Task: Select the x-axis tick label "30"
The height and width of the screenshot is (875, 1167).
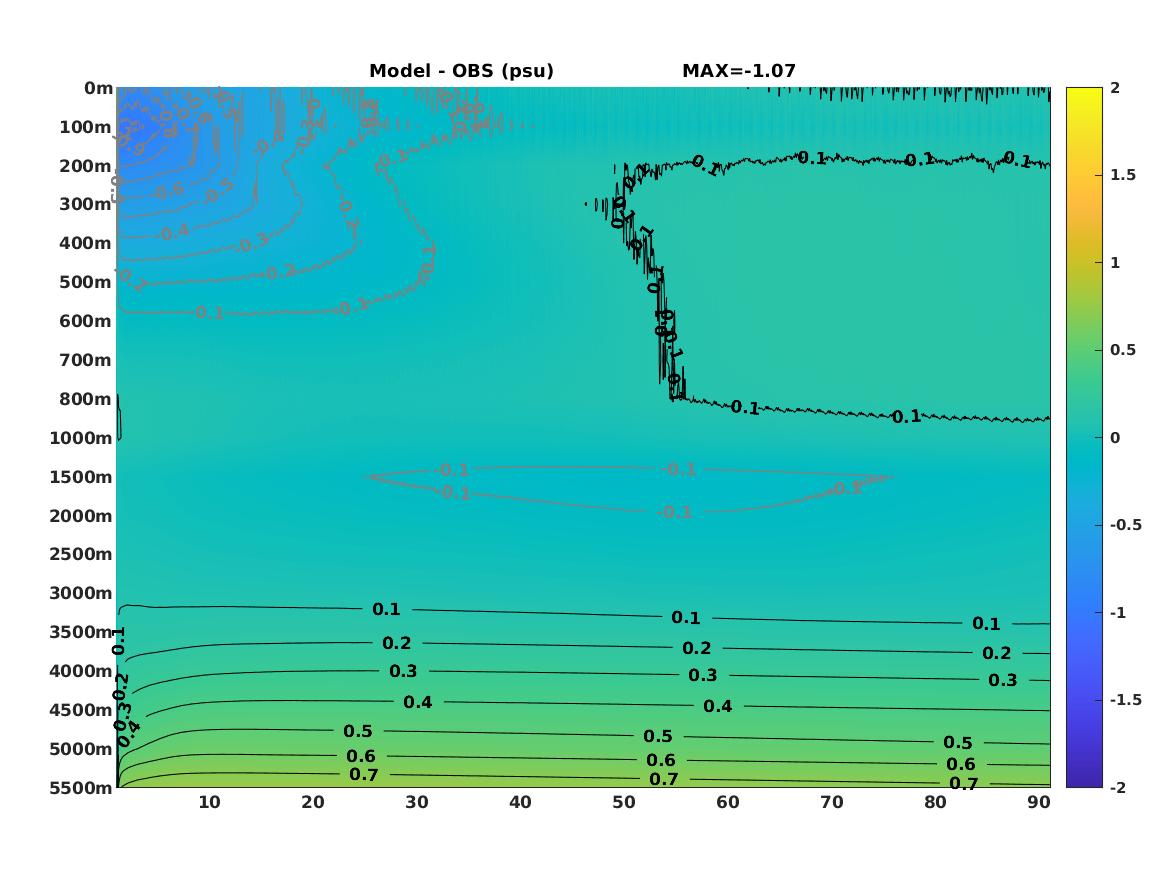Action: click(417, 802)
